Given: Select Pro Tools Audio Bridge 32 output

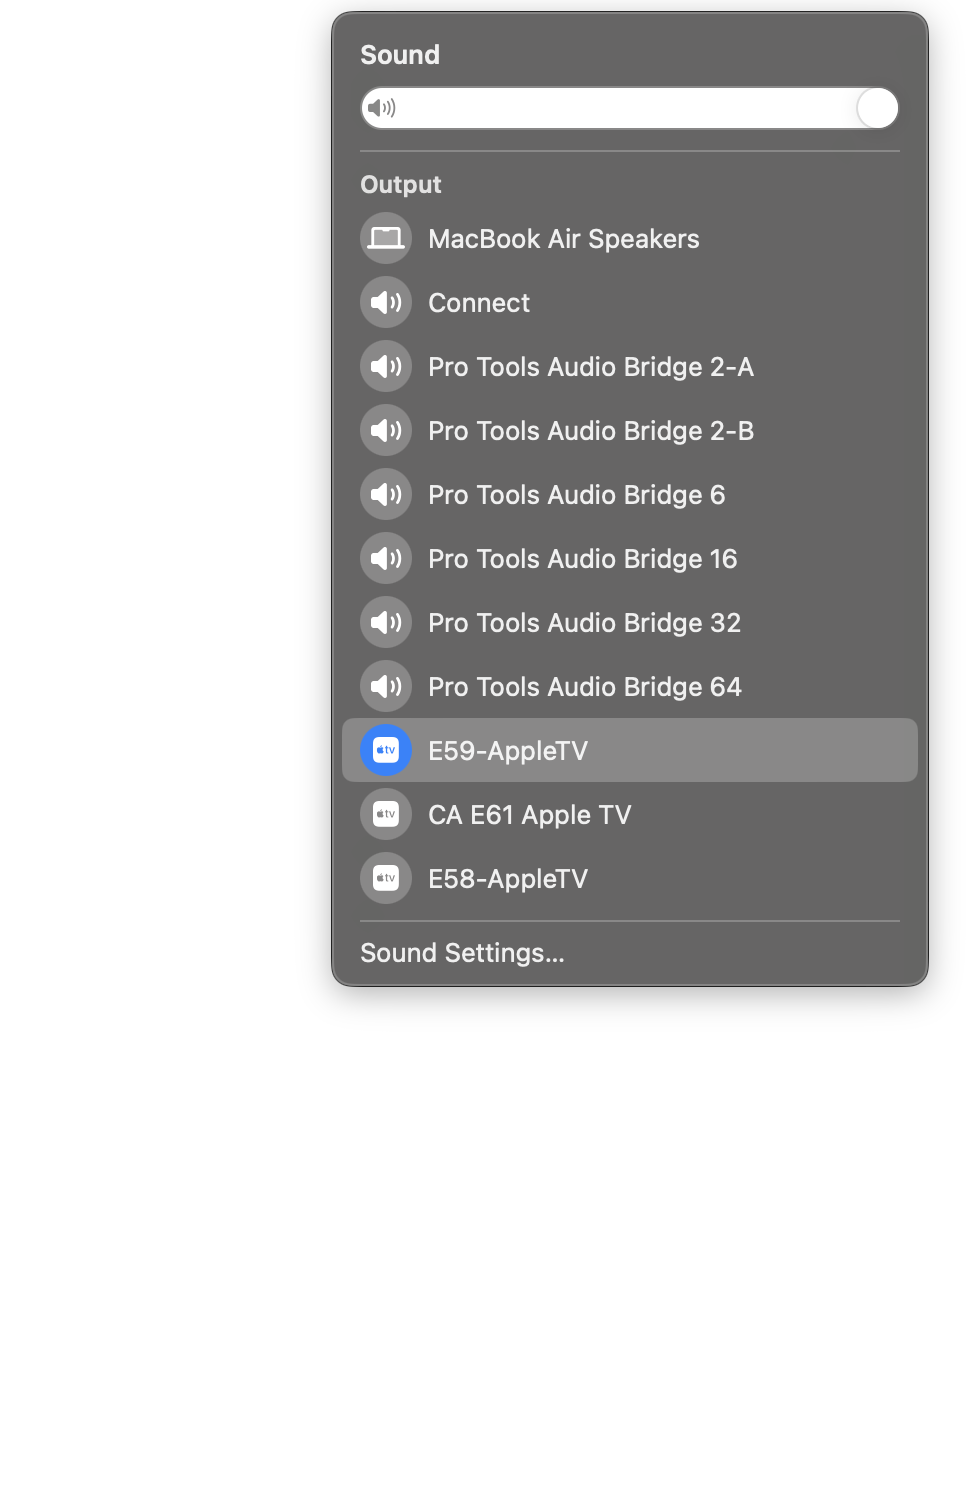Looking at the screenshot, I should point(630,622).
